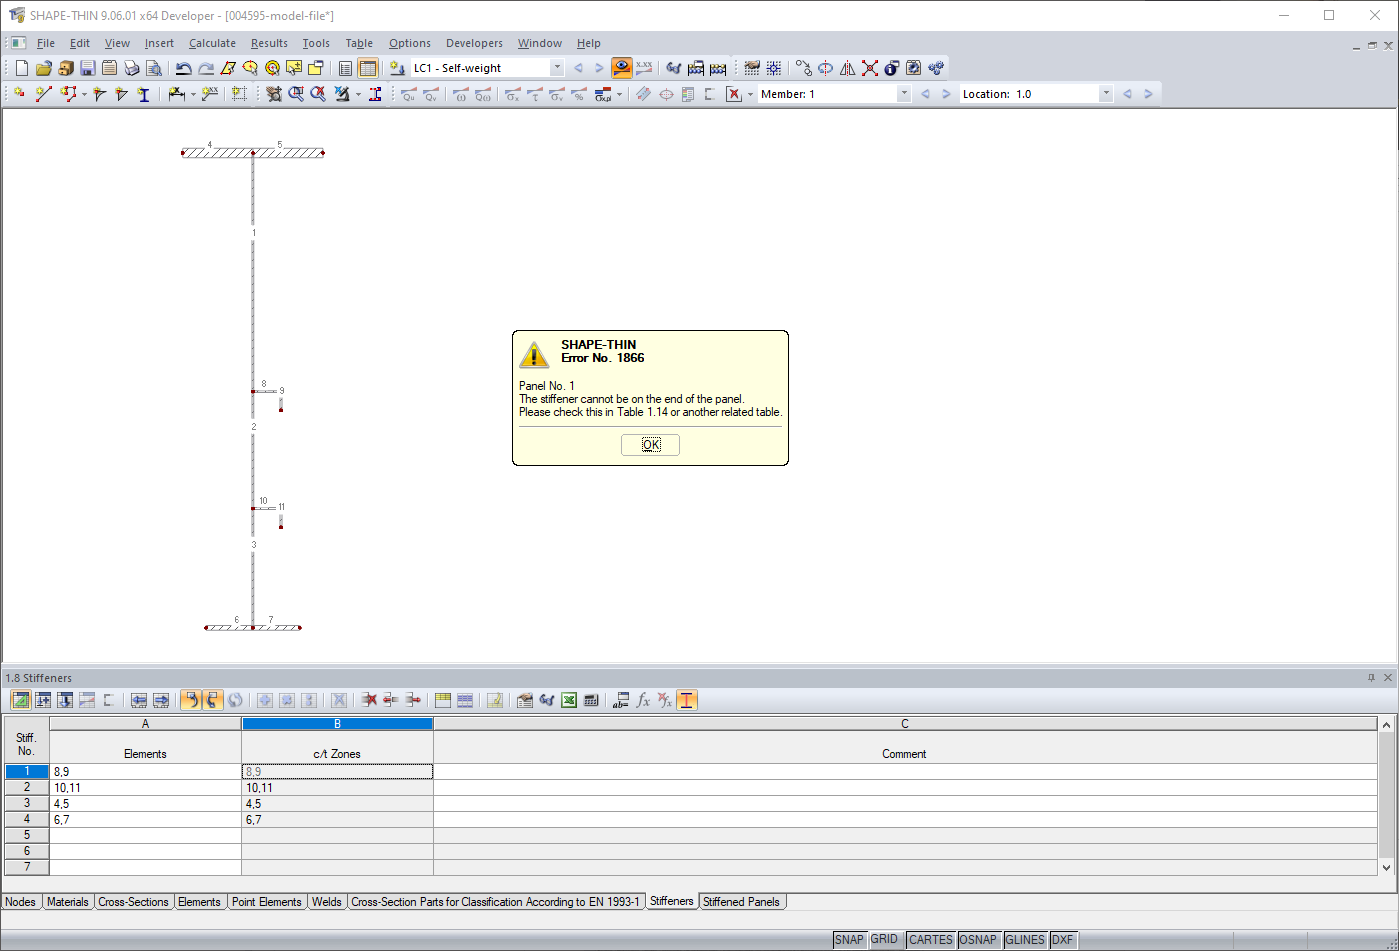Switch to the Stiffened Panels tab

pyautogui.click(x=743, y=901)
